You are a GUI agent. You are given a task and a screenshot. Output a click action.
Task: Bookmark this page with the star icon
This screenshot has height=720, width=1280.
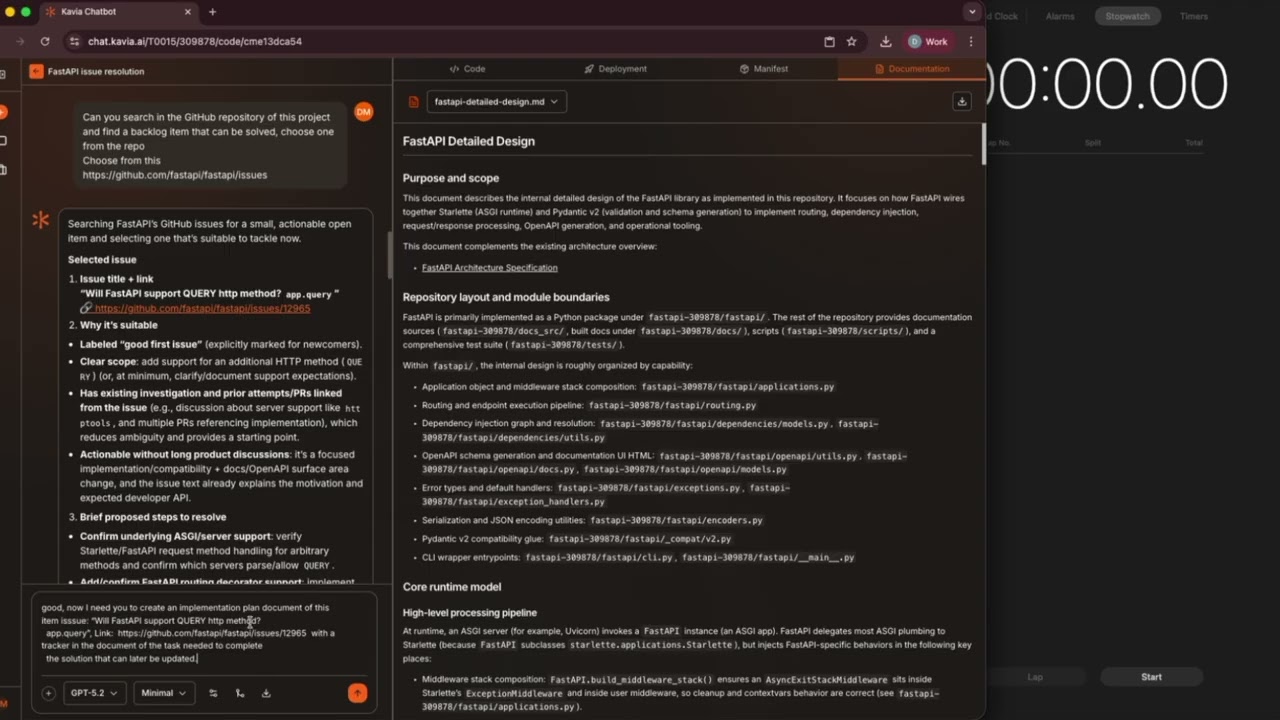point(852,42)
